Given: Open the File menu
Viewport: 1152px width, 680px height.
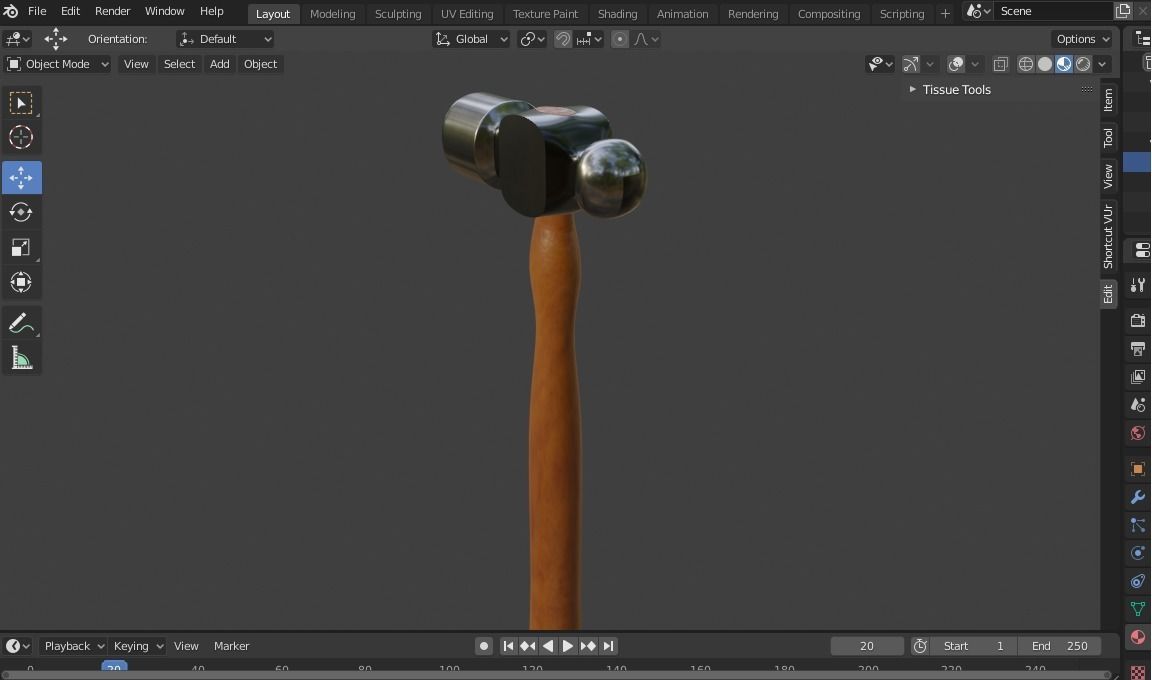Looking at the screenshot, I should (37, 11).
